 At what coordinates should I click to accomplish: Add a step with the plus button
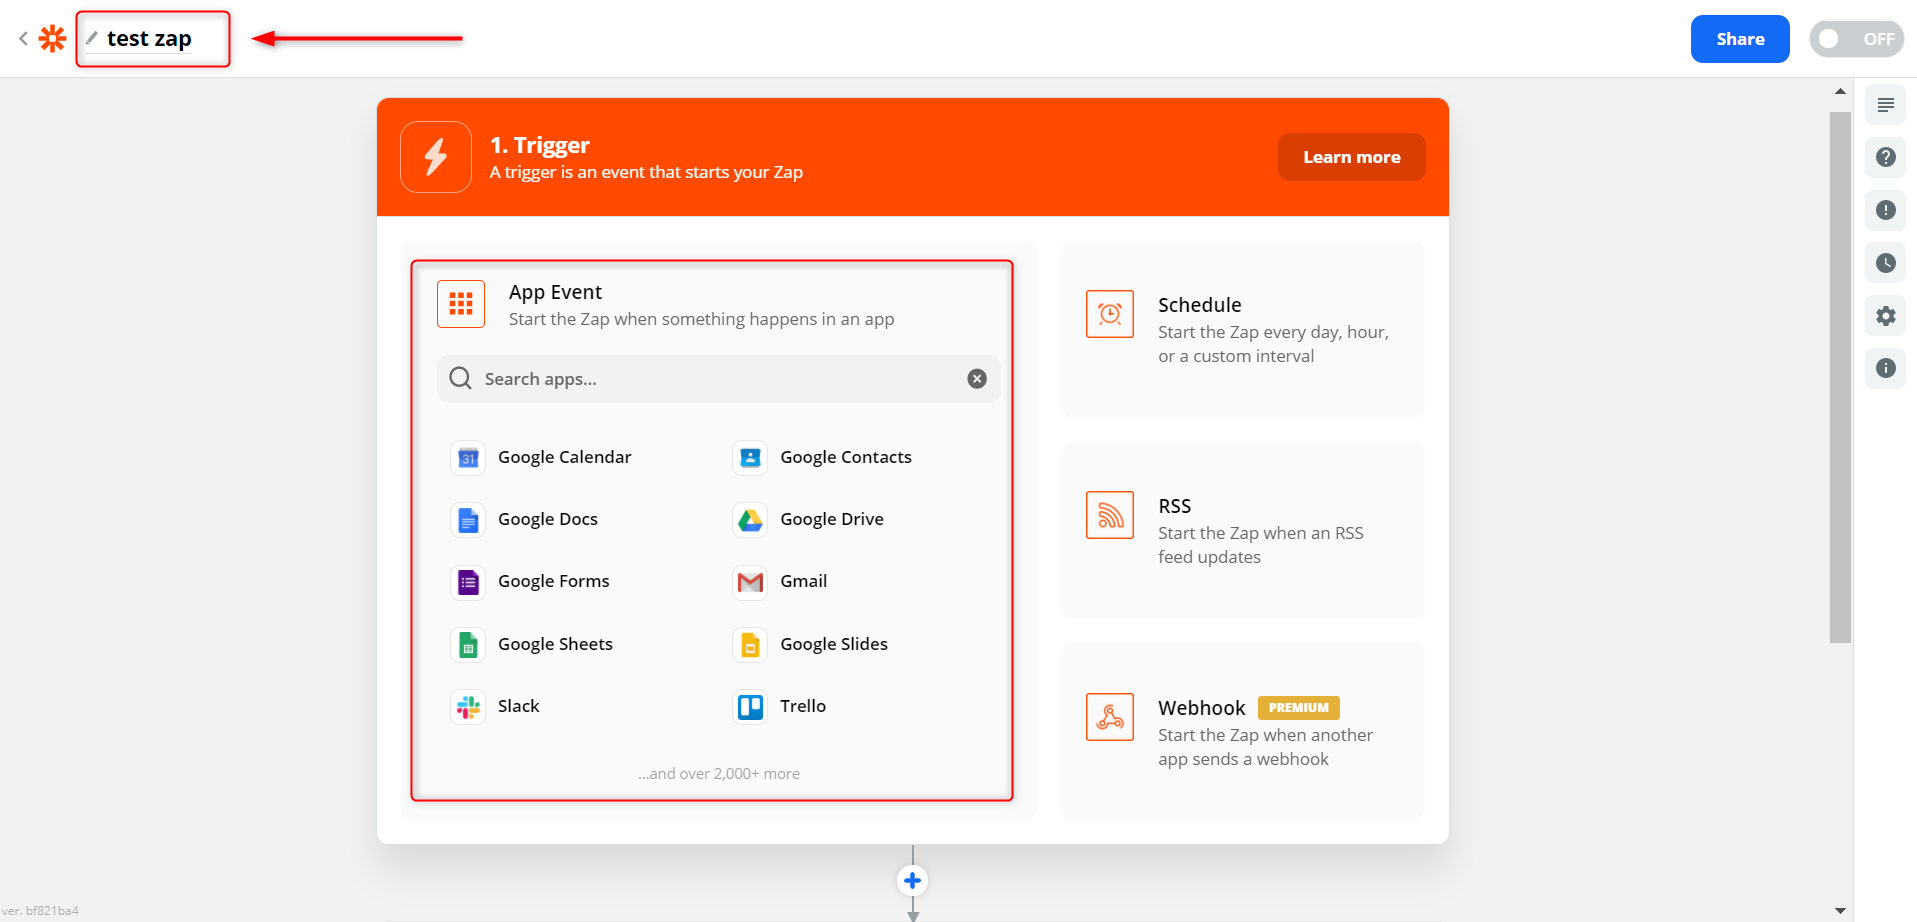(x=912, y=881)
